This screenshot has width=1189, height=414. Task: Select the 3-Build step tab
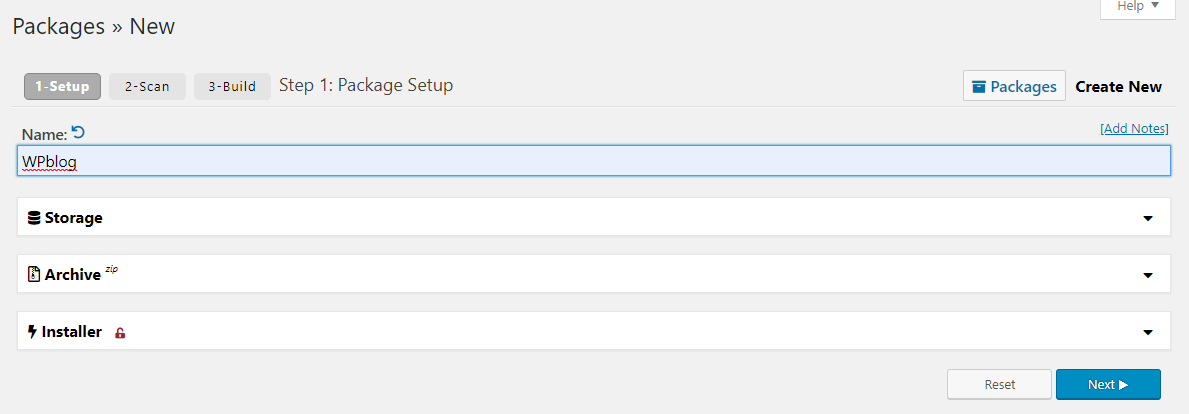click(x=232, y=86)
